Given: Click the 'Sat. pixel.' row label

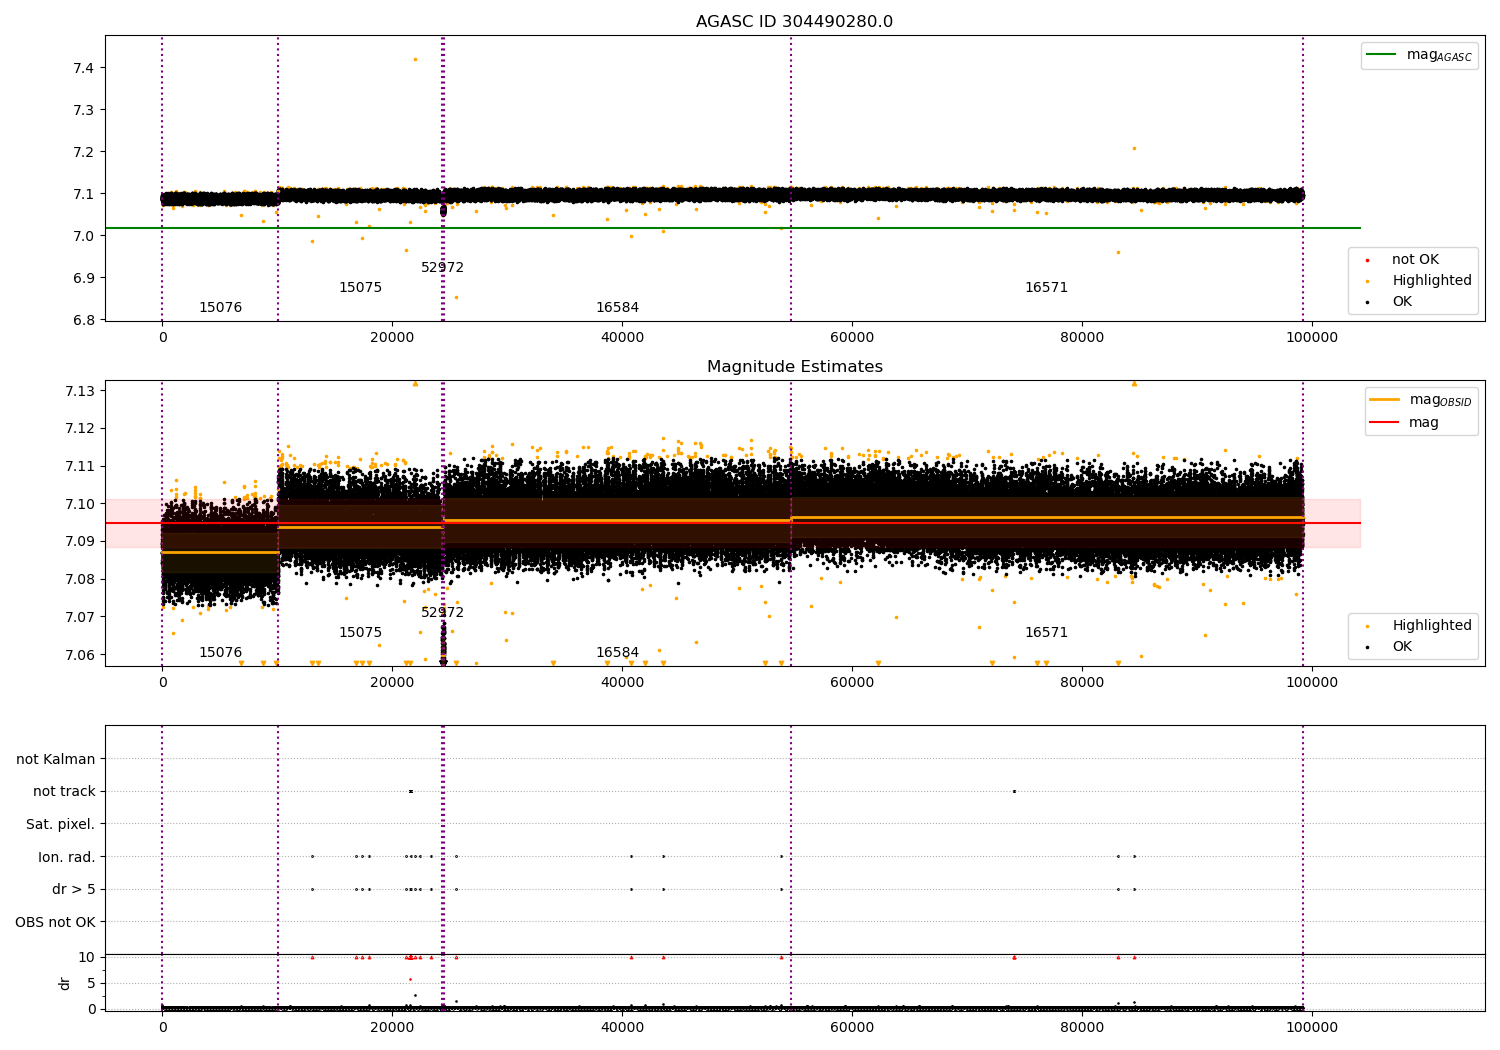Looking at the screenshot, I should point(61,825).
